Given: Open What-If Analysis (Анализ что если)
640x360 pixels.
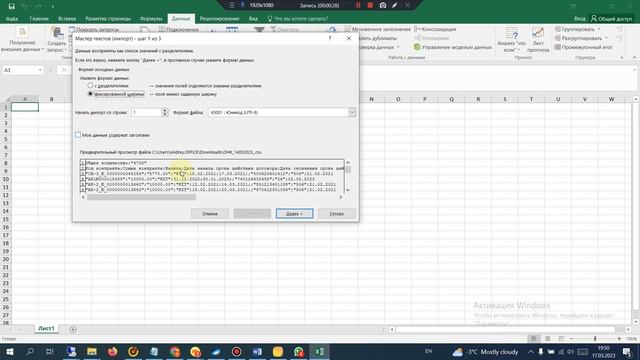Looking at the screenshot, I should pyautogui.click(x=511, y=40).
